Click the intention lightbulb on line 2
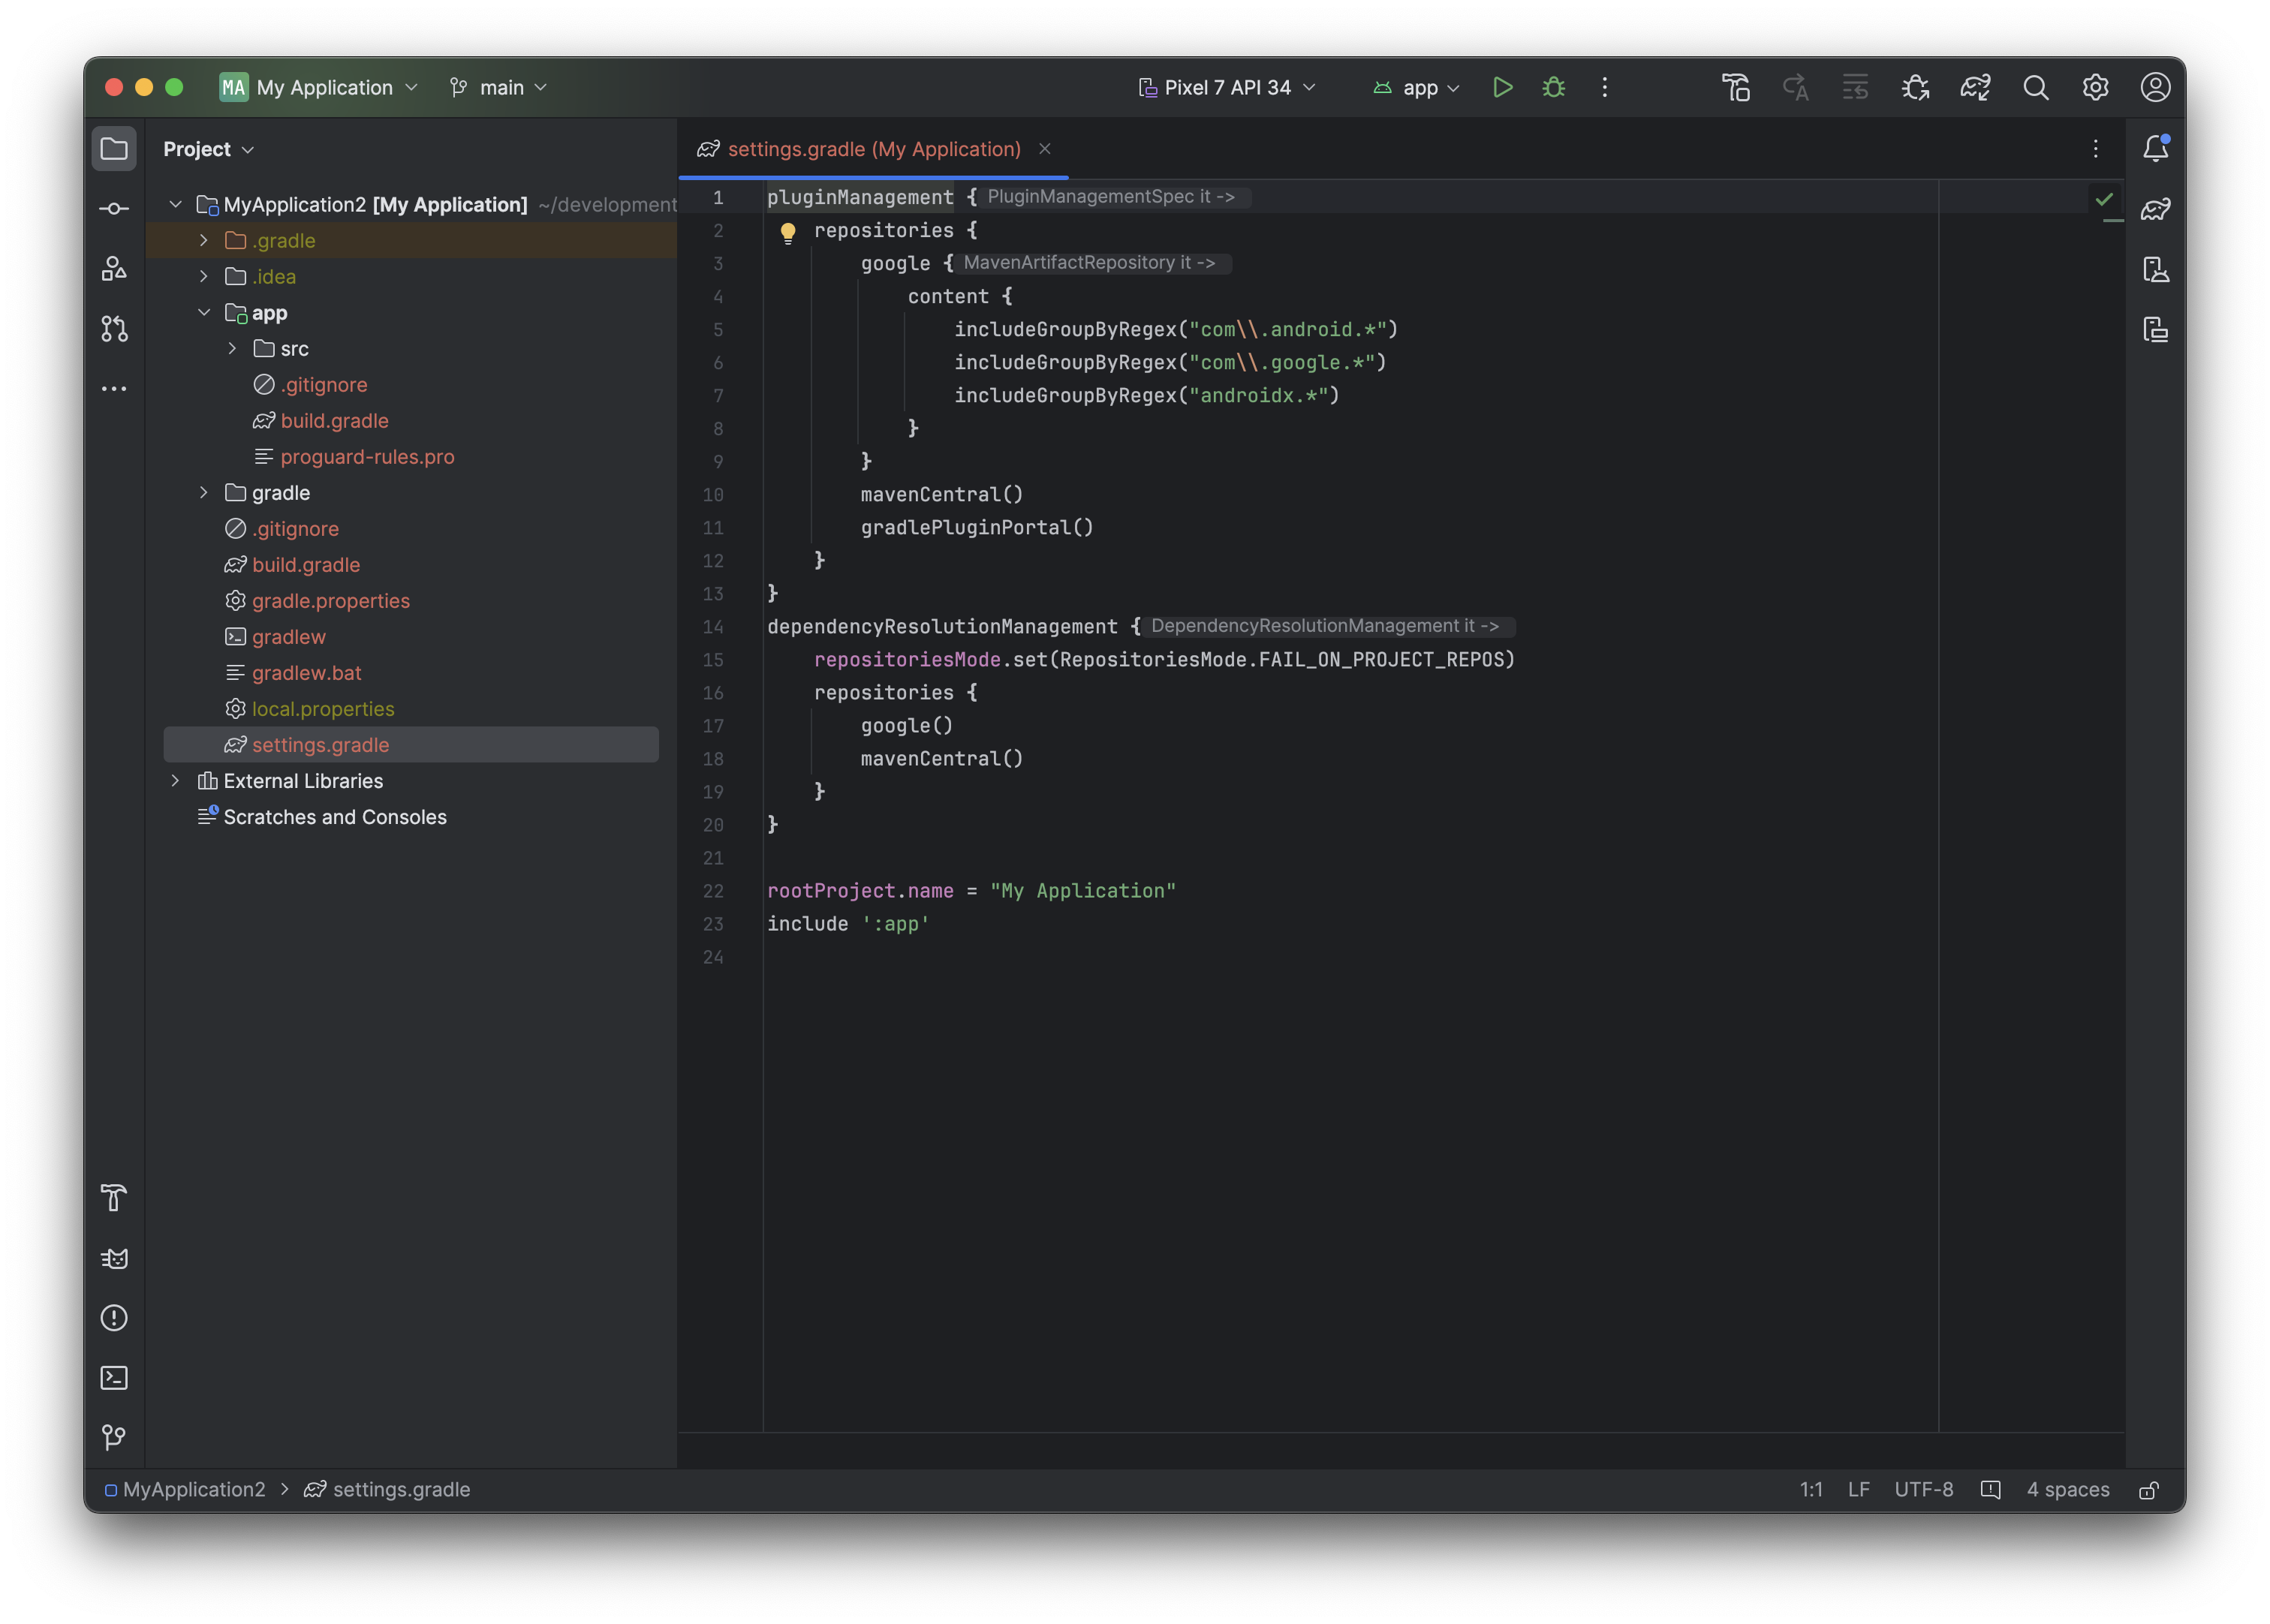Viewport: 2270px width, 1624px height. coord(788,232)
